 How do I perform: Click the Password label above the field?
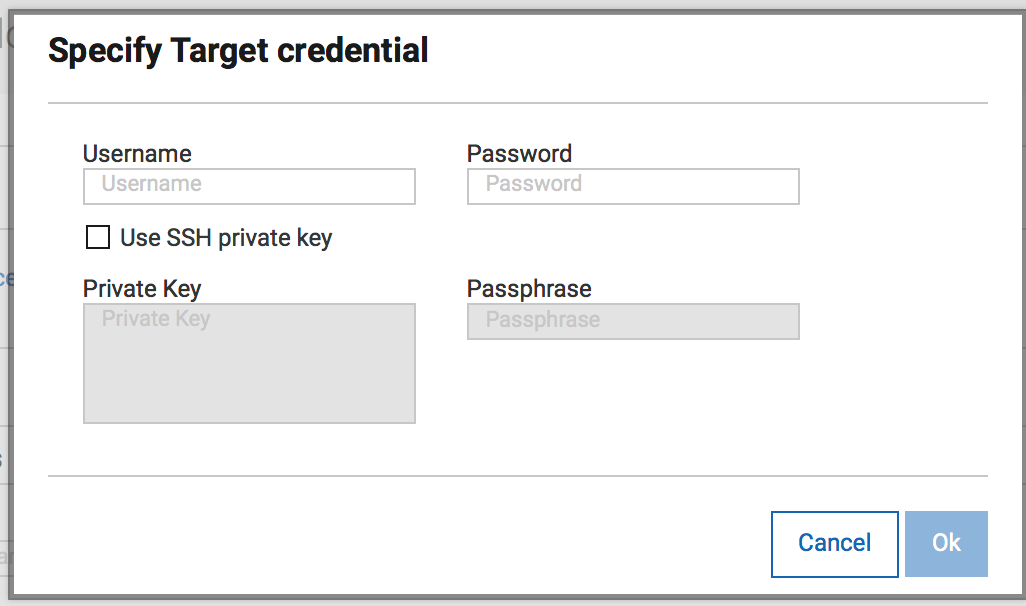[x=519, y=154]
